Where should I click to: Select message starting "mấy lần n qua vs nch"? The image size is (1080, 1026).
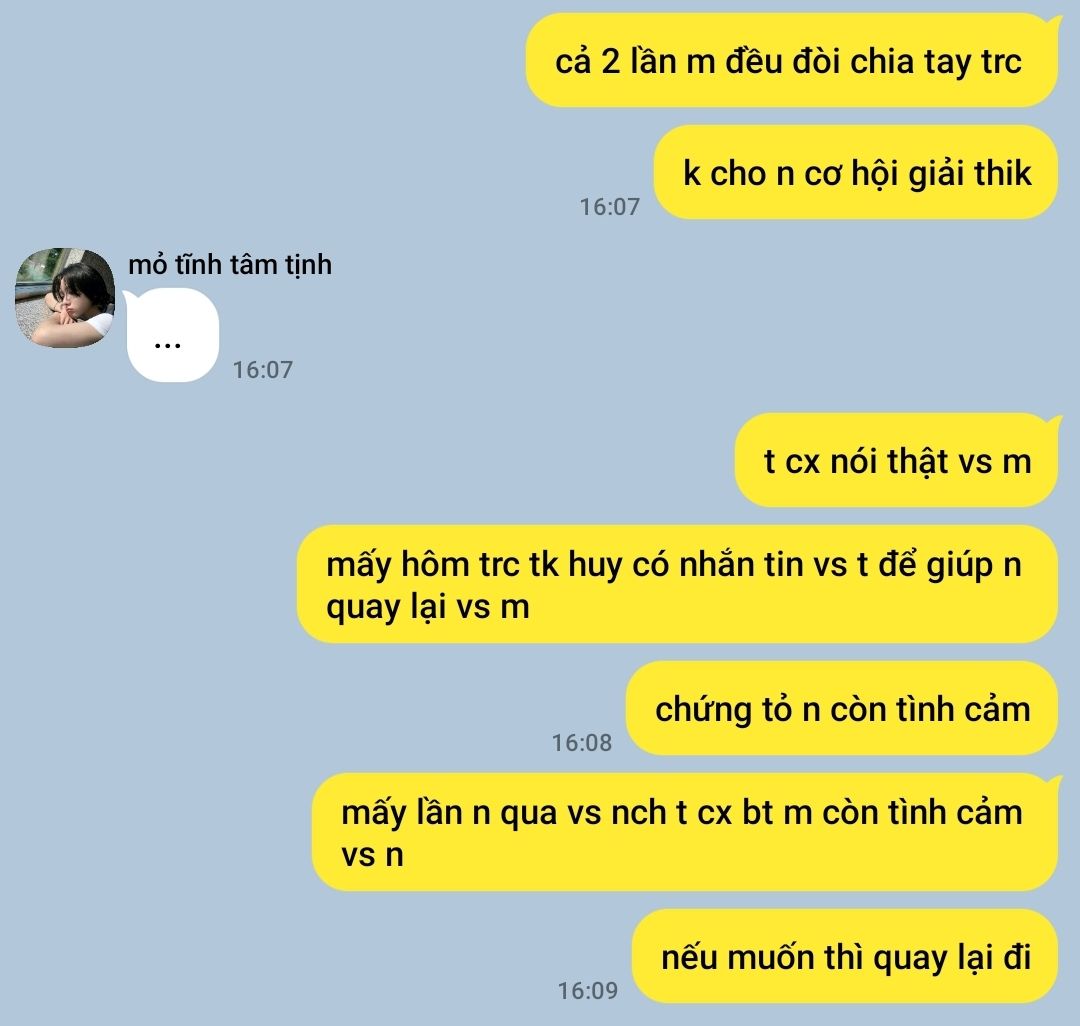click(685, 832)
